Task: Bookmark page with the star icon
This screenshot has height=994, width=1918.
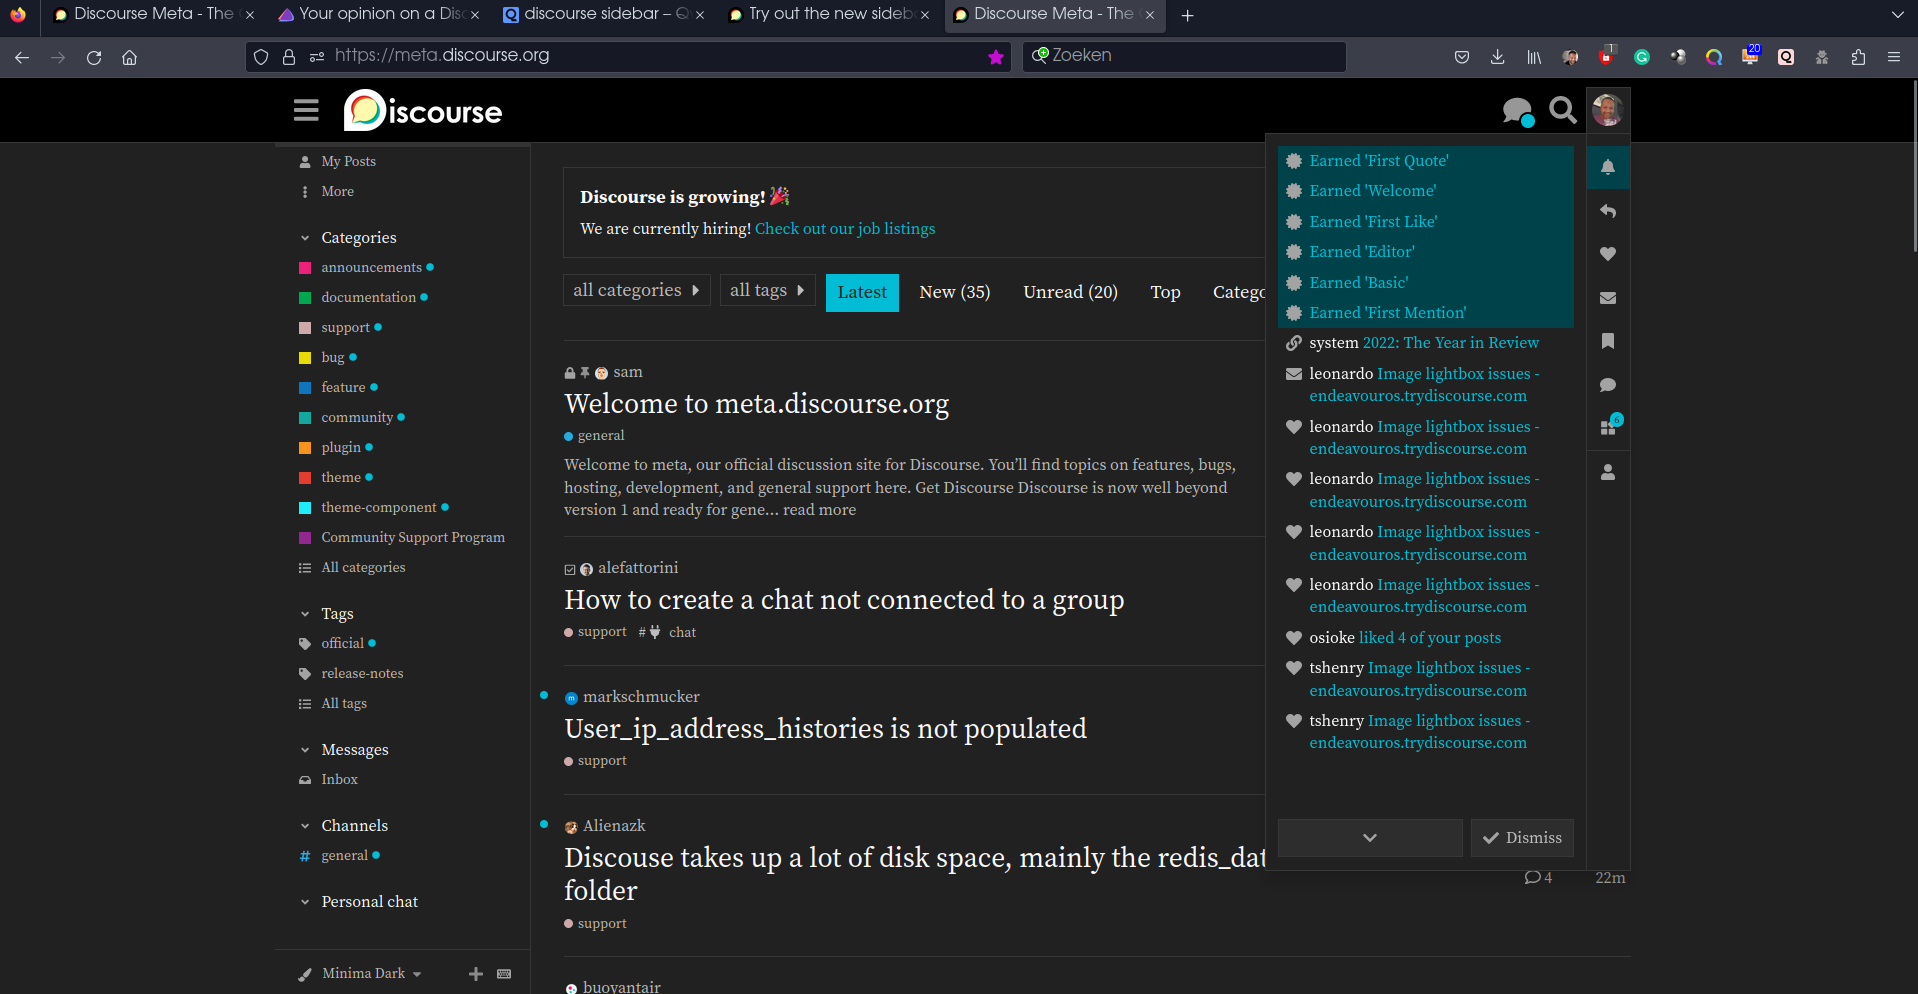Action: coord(996,57)
